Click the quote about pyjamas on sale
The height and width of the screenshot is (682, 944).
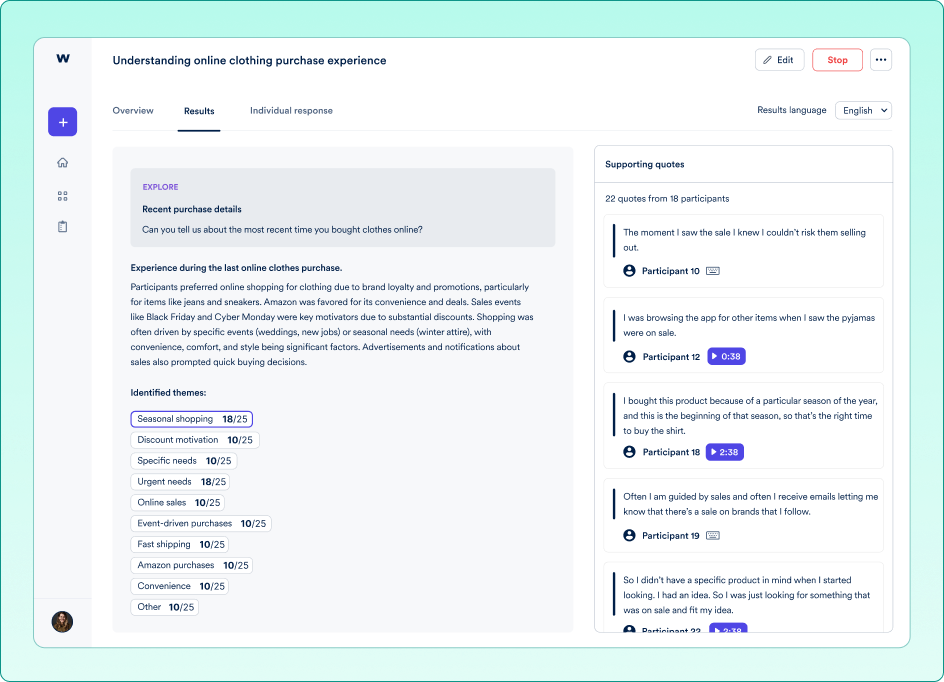(x=749, y=325)
